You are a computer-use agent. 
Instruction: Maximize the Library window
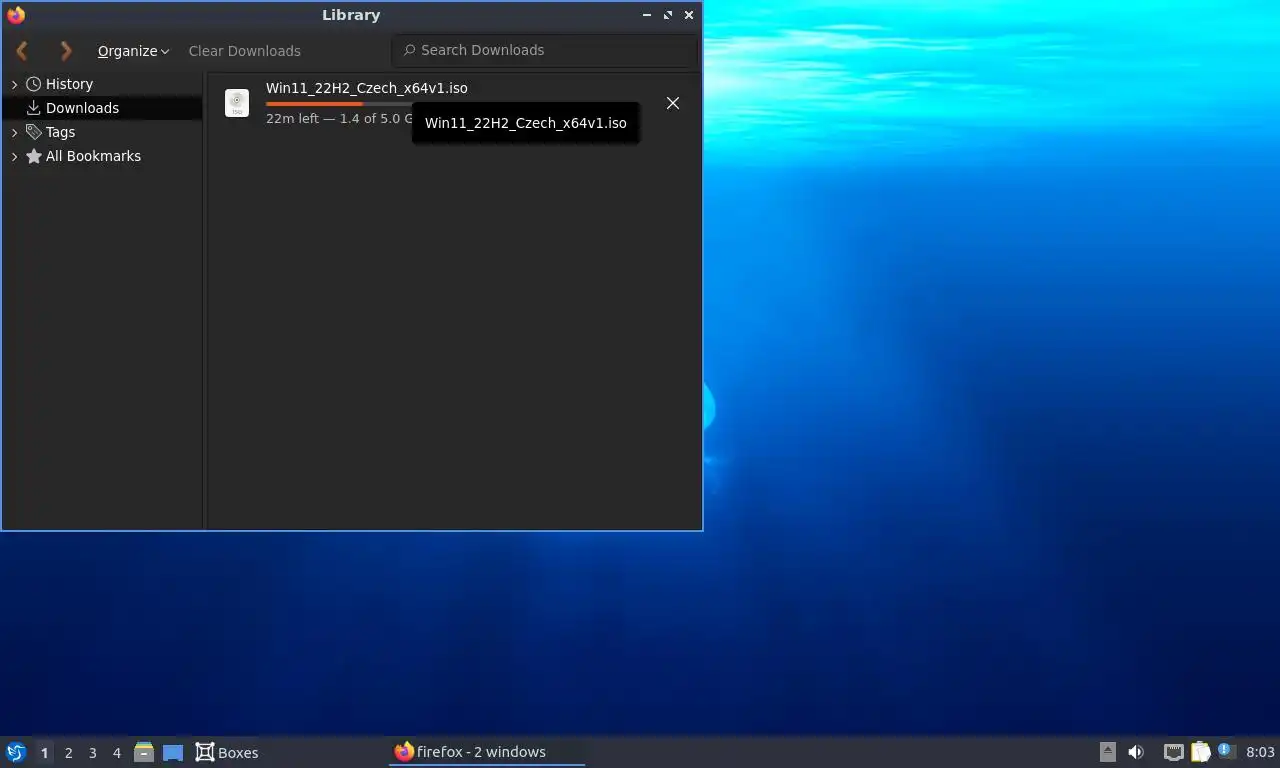[x=668, y=15]
